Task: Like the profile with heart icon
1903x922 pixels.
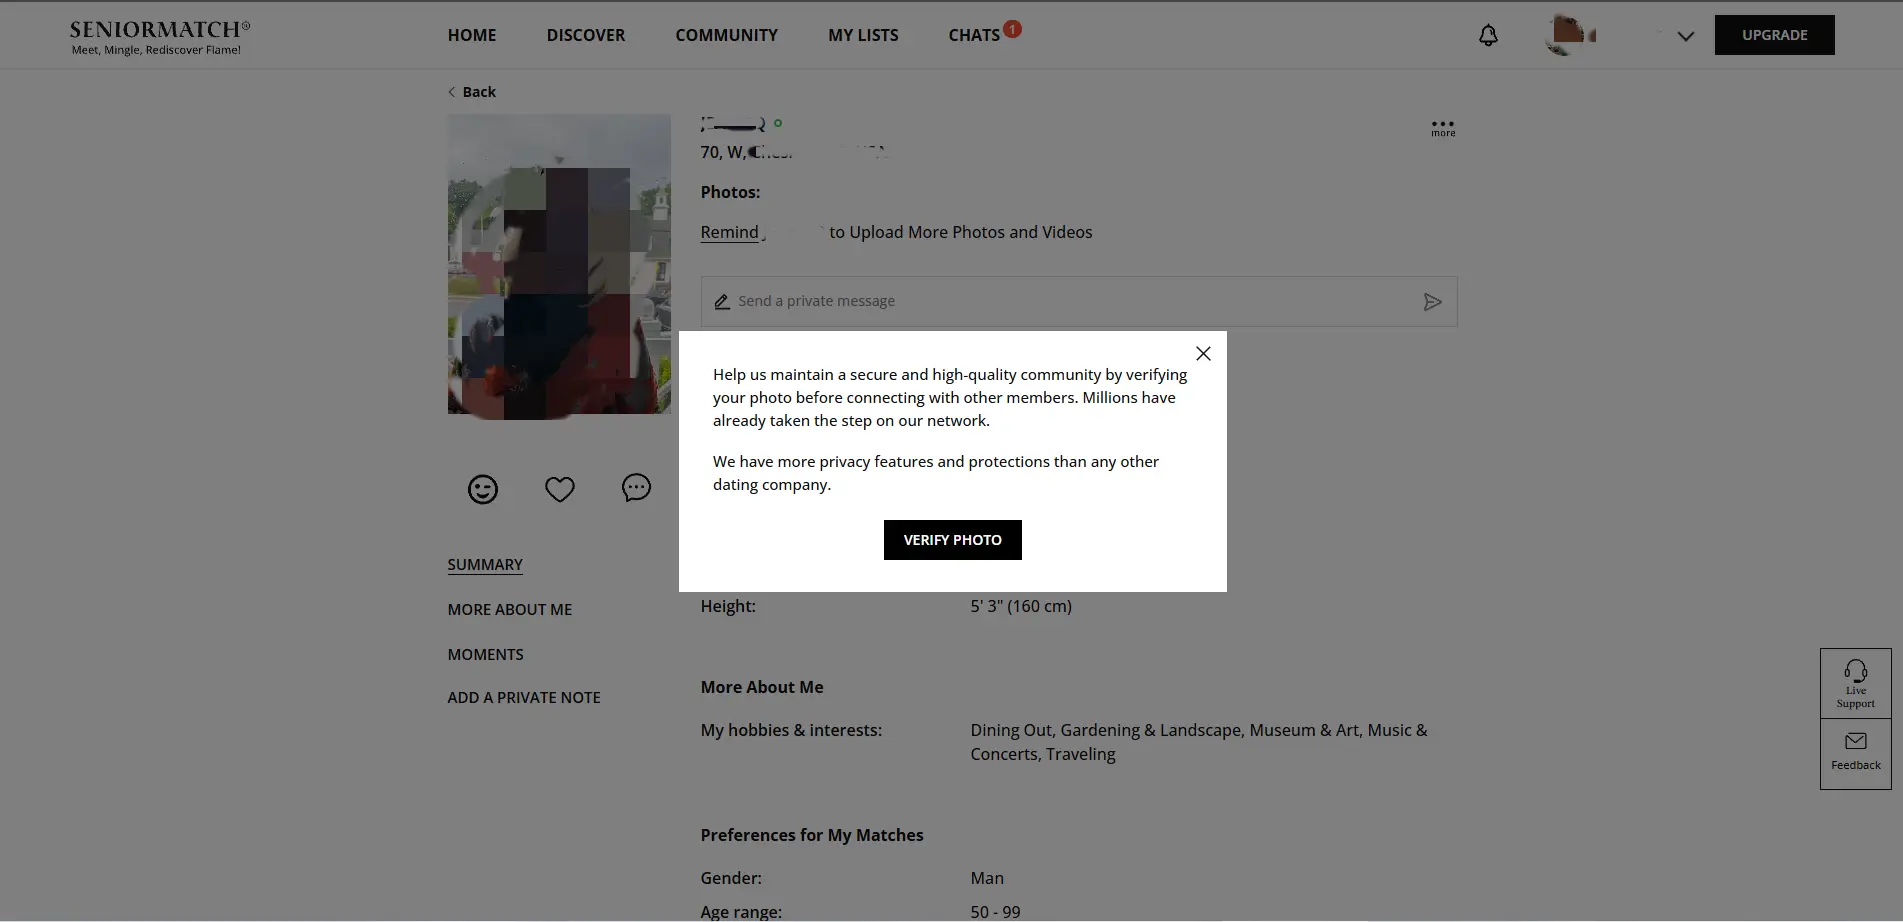Action: point(560,489)
